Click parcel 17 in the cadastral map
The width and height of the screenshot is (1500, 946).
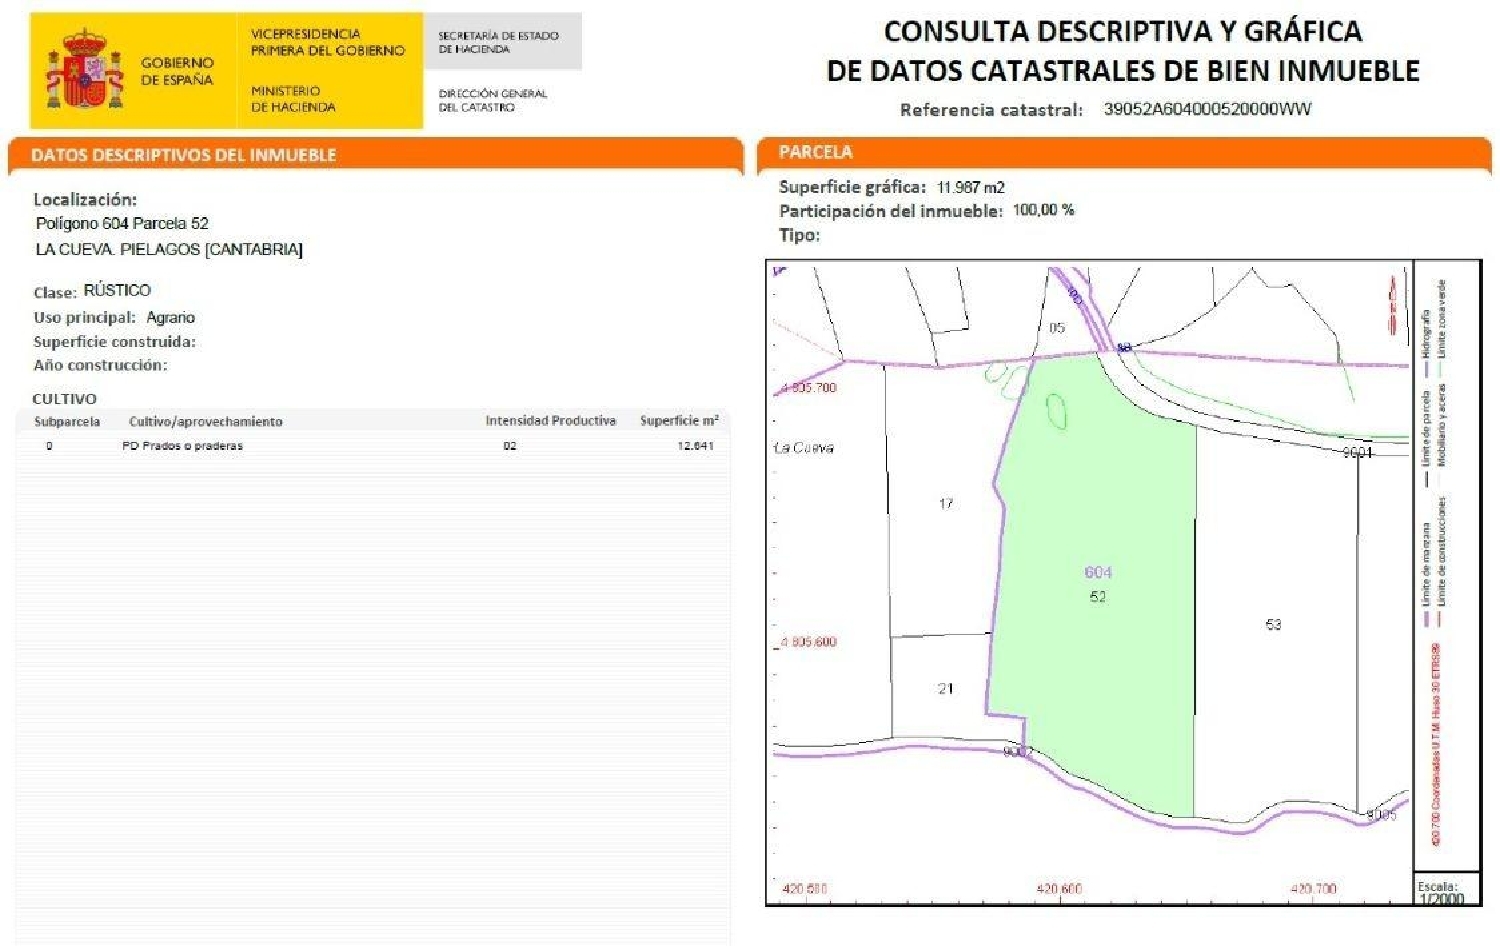pos(945,502)
